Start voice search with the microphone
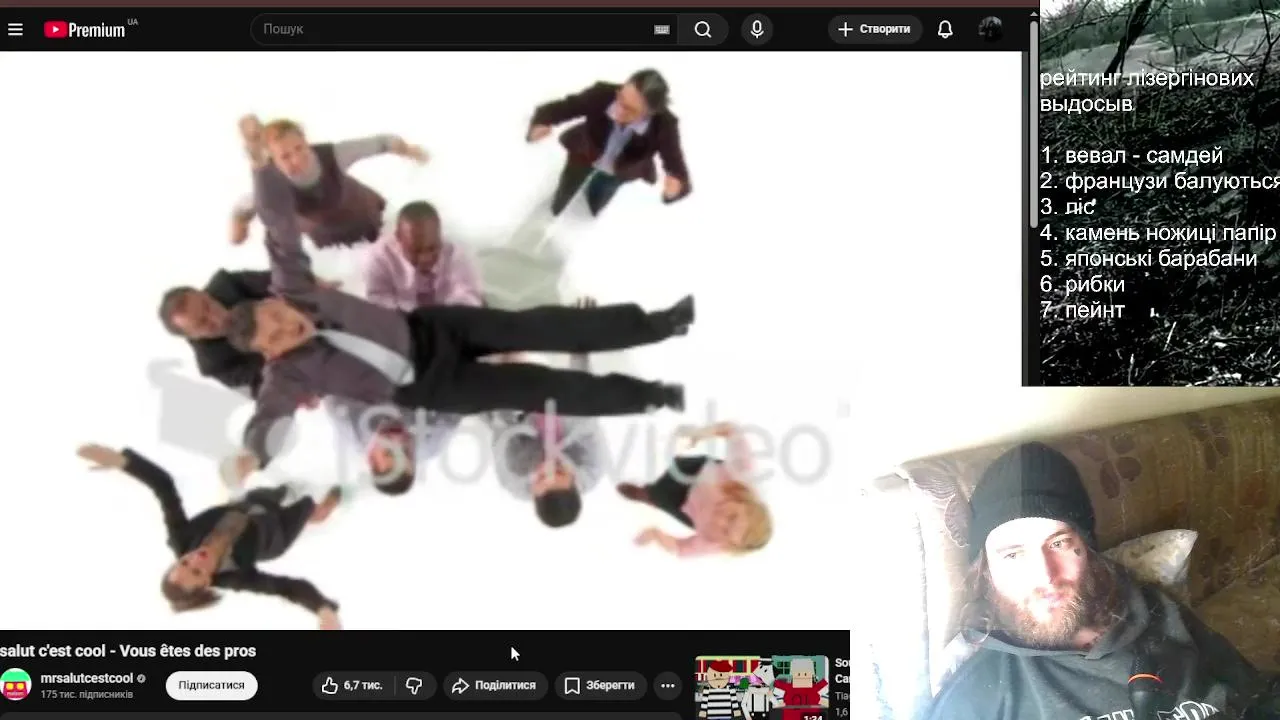The height and width of the screenshot is (720, 1280). coord(757,29)
